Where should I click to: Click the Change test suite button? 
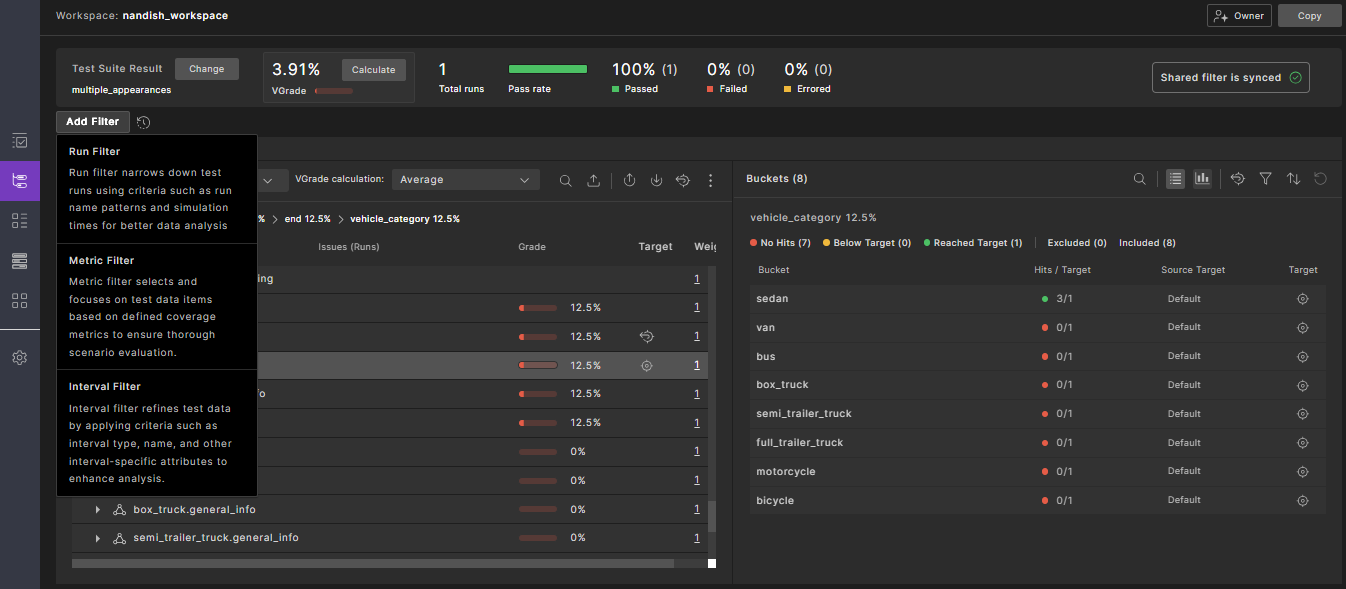tap(206, 69)
